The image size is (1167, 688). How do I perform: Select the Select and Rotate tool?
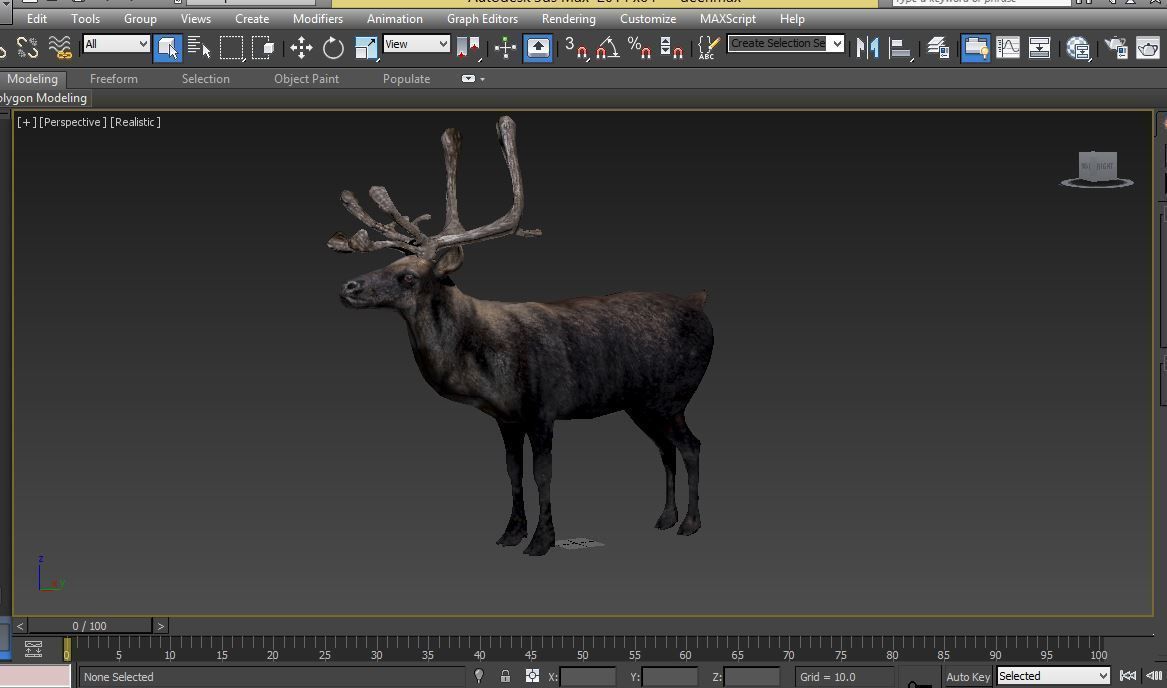[x=333, y=48]
